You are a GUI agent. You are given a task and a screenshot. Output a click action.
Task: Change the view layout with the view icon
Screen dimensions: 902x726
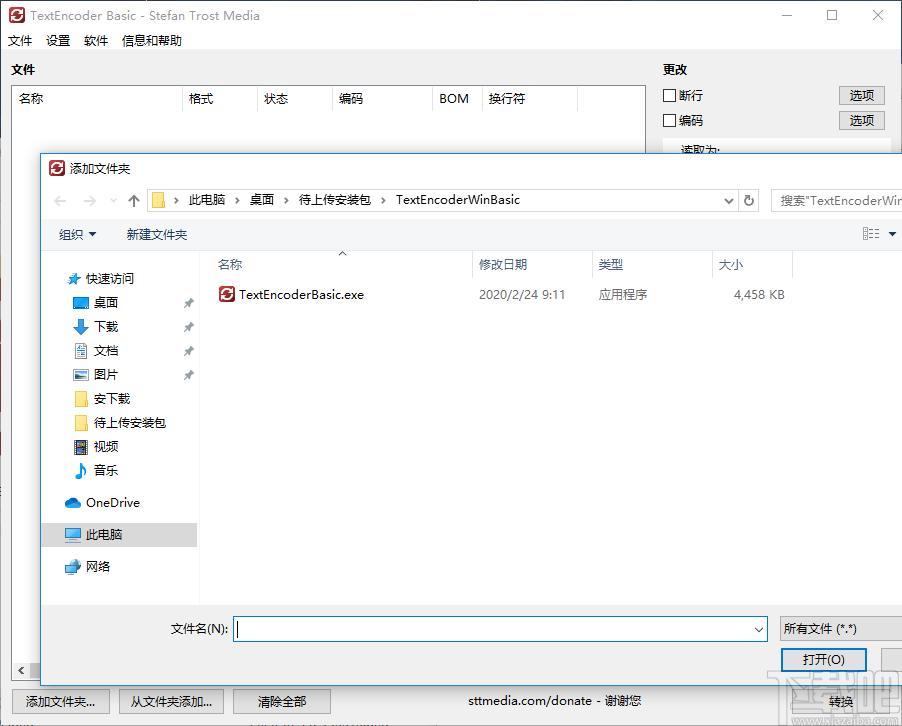coord(871,234)
